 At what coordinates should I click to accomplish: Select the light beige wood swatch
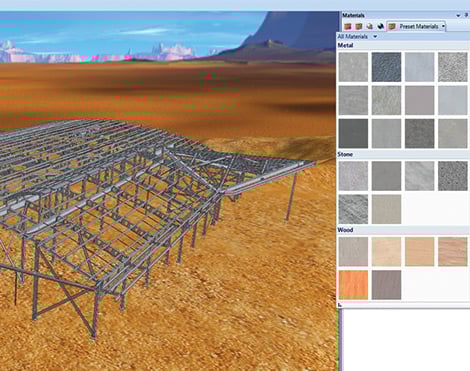click(x=386, y=251)
